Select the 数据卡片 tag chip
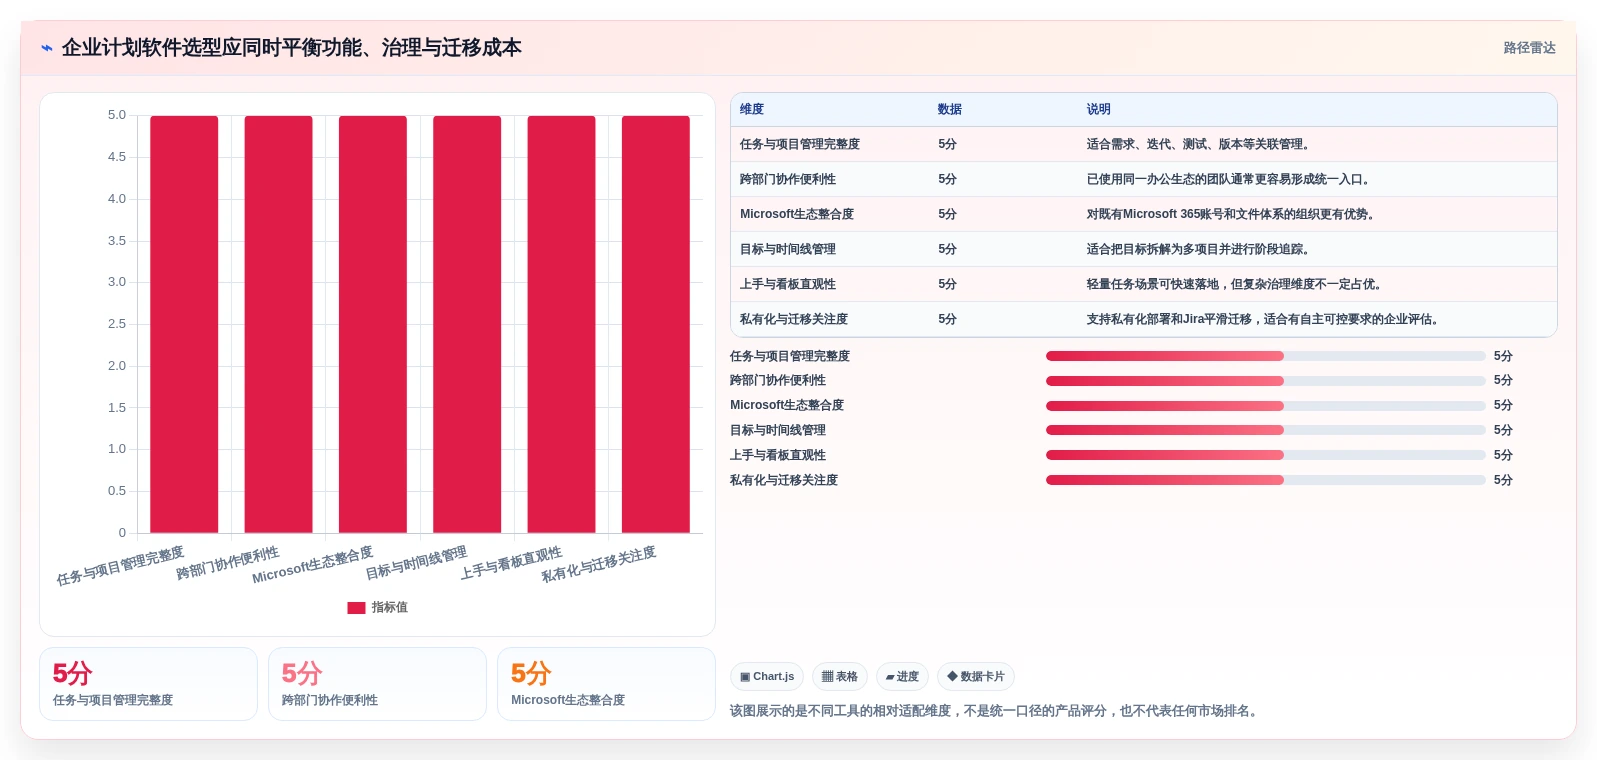 [976, 677]
